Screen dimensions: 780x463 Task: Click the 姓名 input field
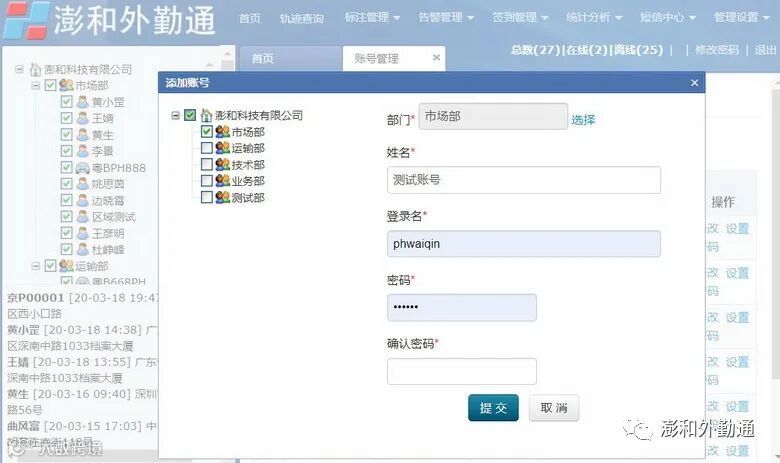524,180
